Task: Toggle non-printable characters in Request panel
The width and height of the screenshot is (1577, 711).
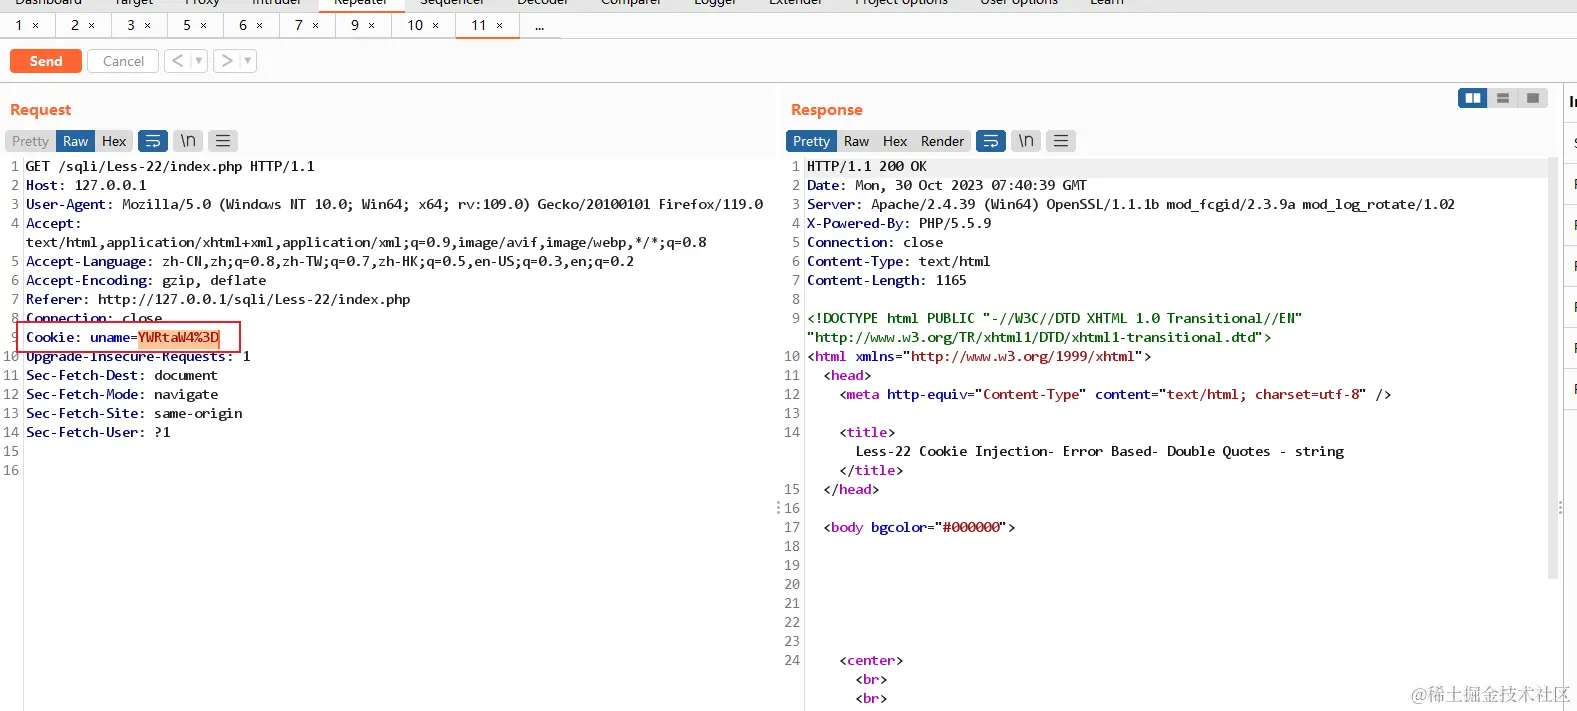Action: (x=188, y=141)
